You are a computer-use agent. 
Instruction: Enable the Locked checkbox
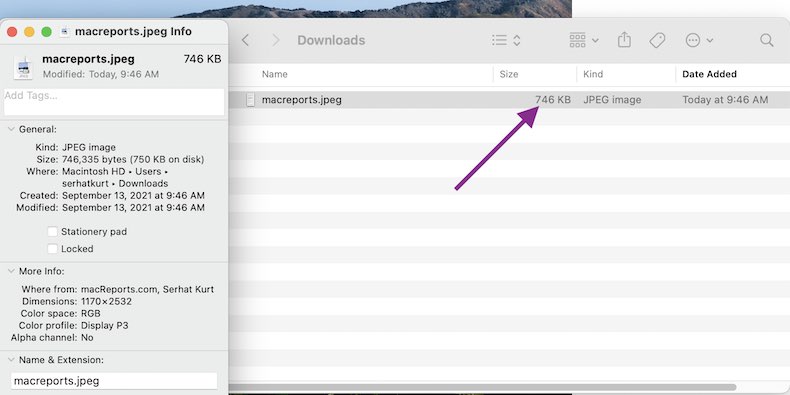pos(52,249)
